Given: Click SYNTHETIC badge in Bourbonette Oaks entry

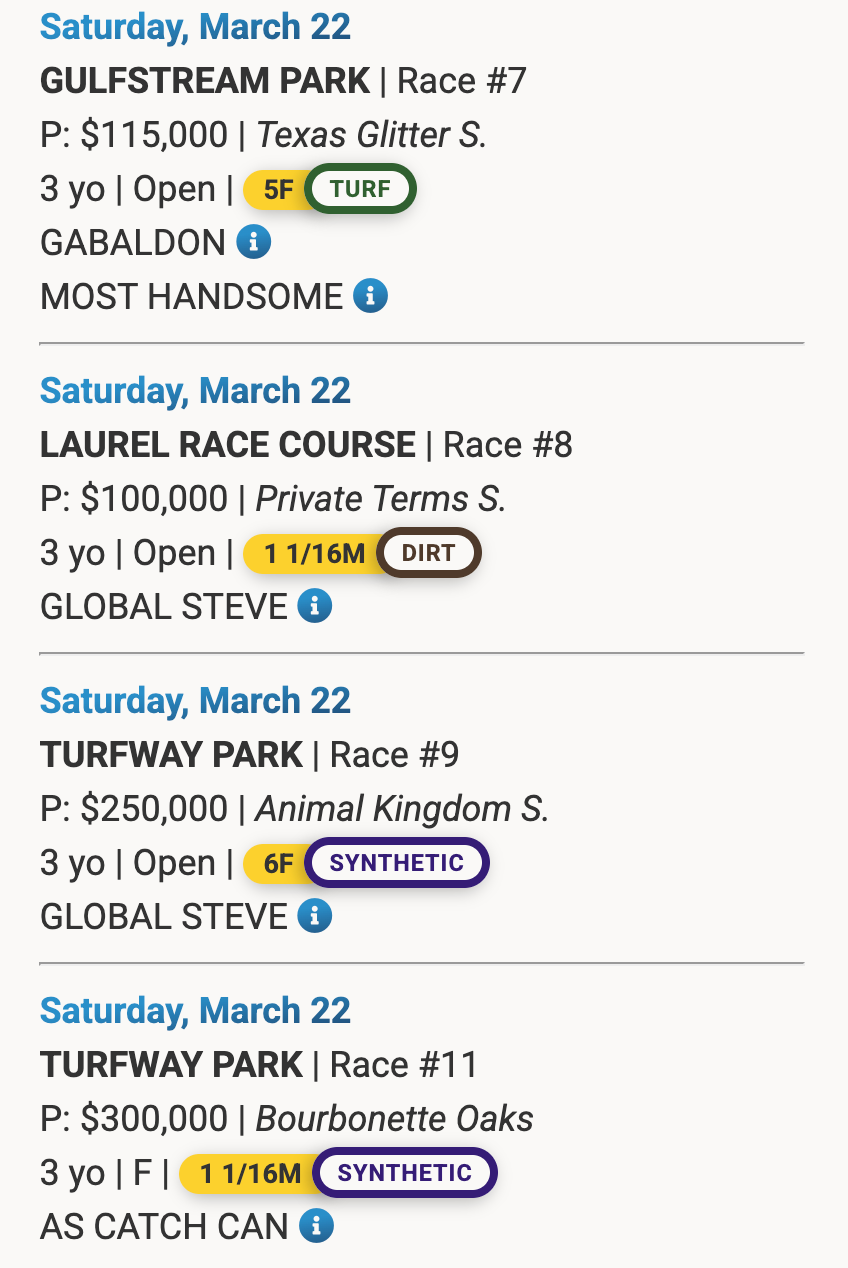Looking at the screenshot, I should [x=404, y=1173].
